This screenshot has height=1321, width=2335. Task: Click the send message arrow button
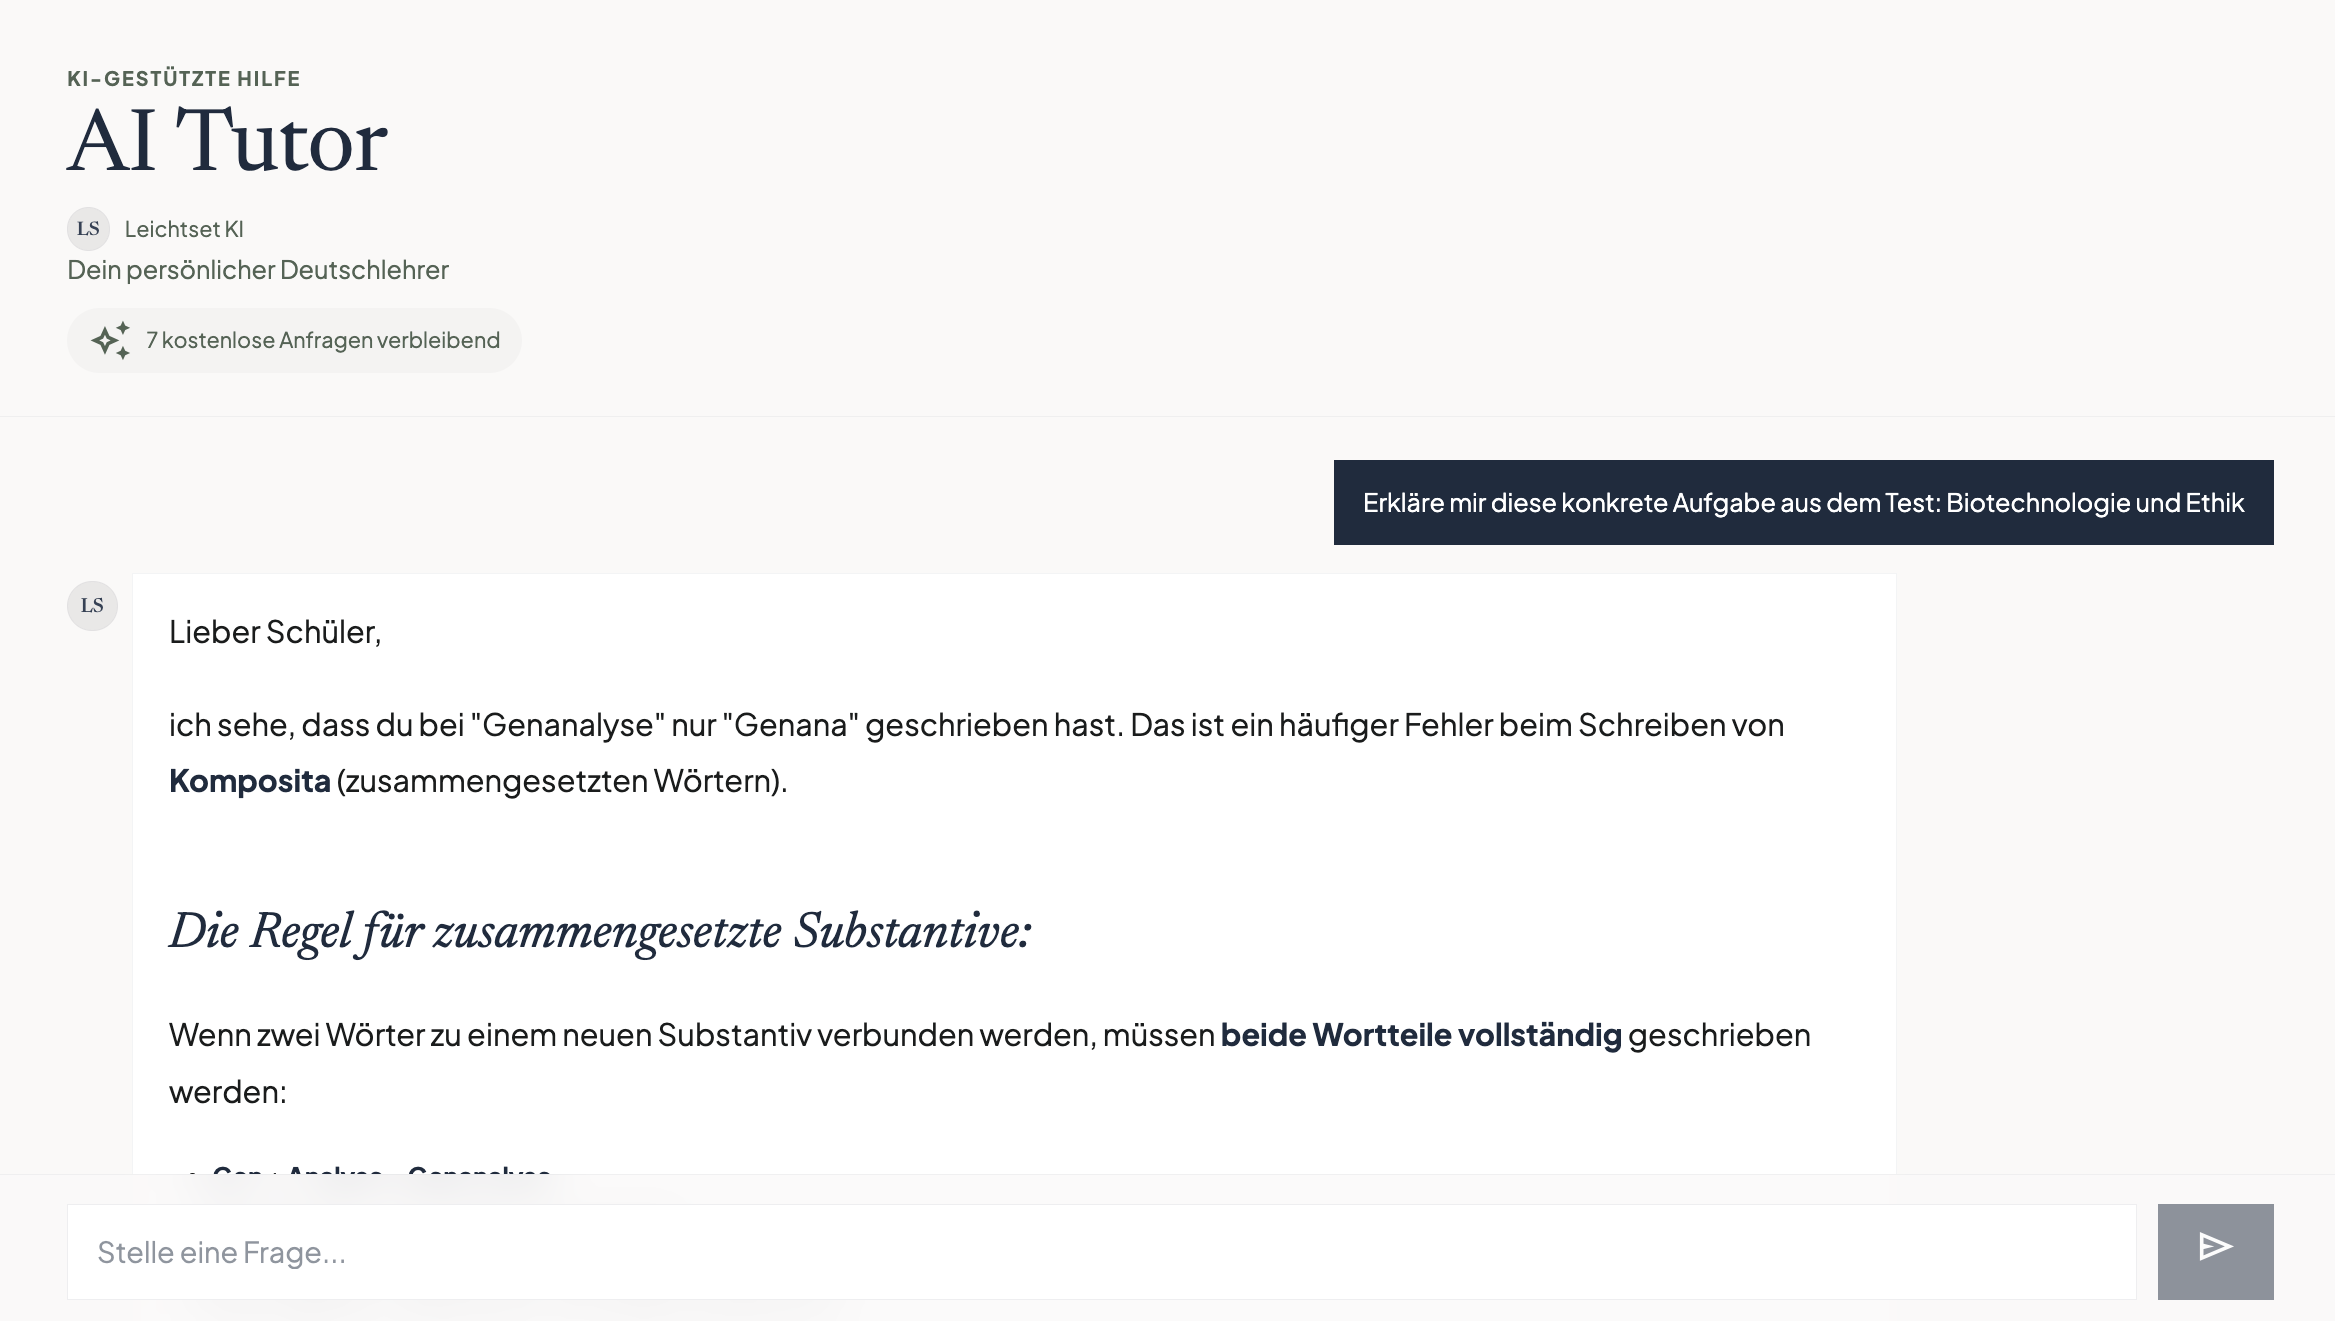(x=2215, y=1251)
